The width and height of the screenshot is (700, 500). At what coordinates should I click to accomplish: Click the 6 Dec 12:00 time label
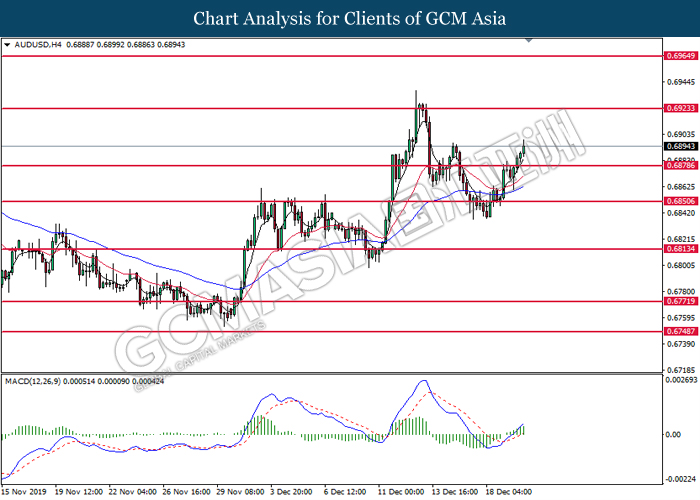(345, 492)
